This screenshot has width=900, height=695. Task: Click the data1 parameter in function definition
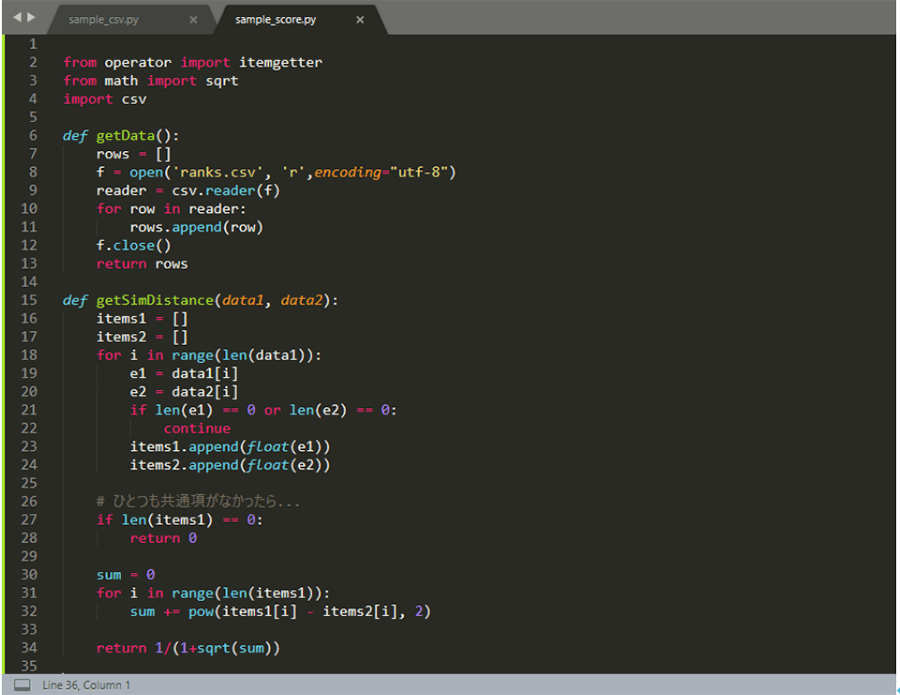tap(243, 301)
